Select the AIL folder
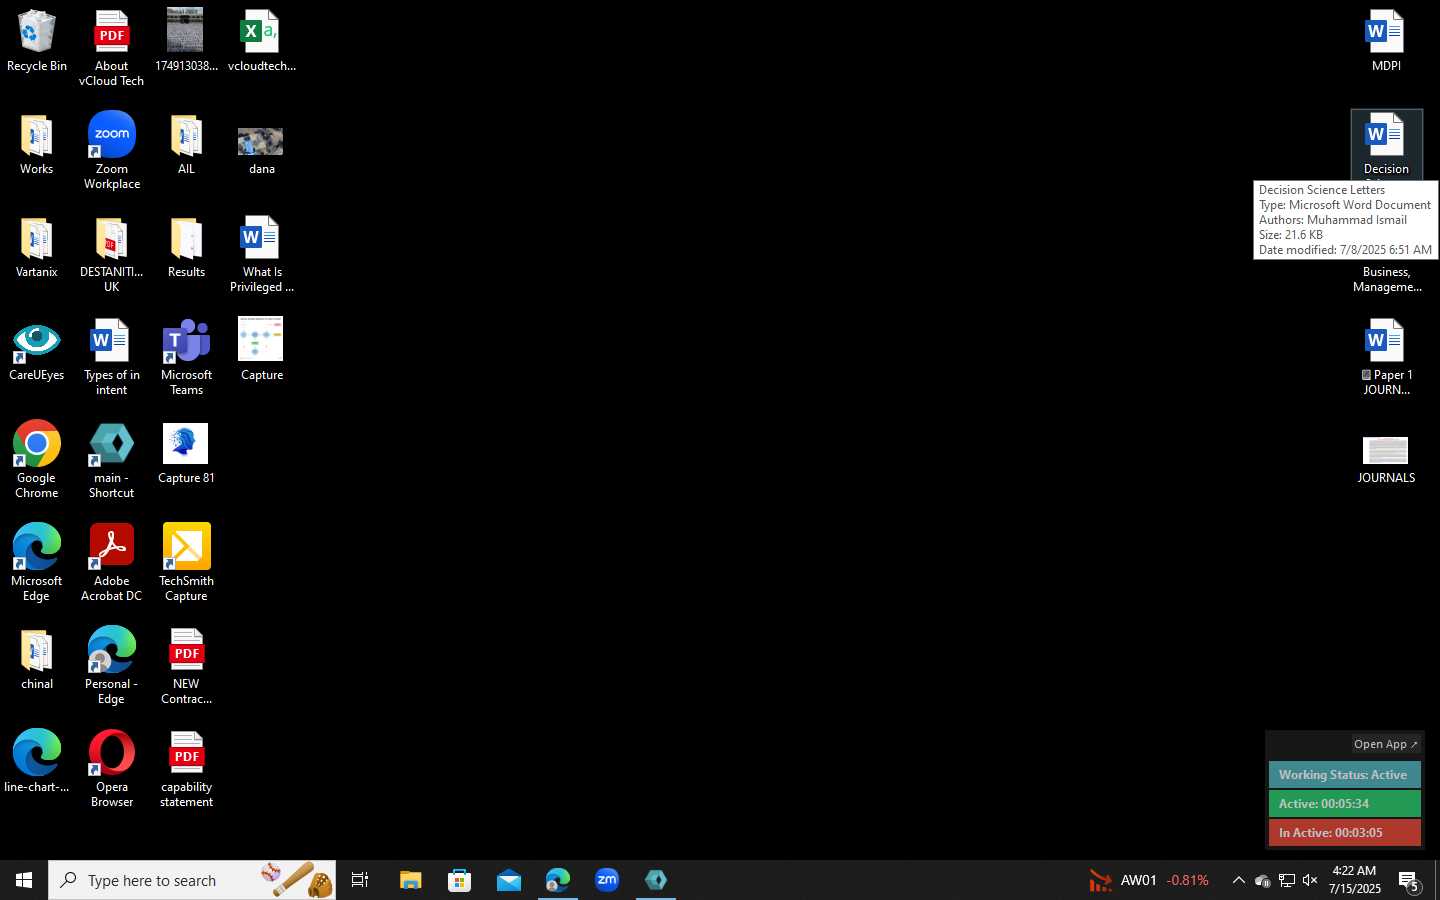This screenshot has width=1440, height=900. [x=186, y=145]
